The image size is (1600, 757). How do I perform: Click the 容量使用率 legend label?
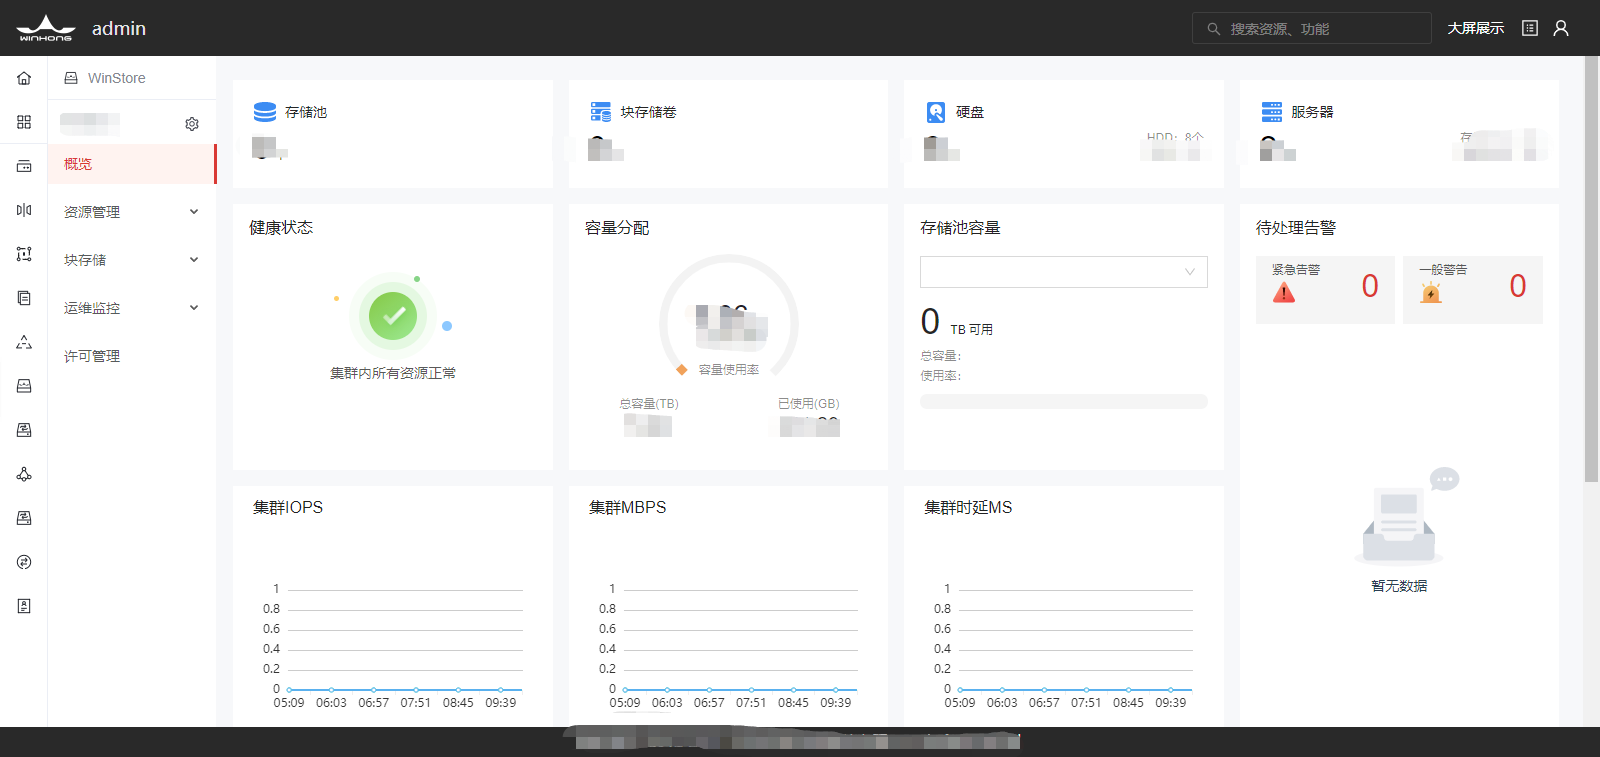(729, 370)
